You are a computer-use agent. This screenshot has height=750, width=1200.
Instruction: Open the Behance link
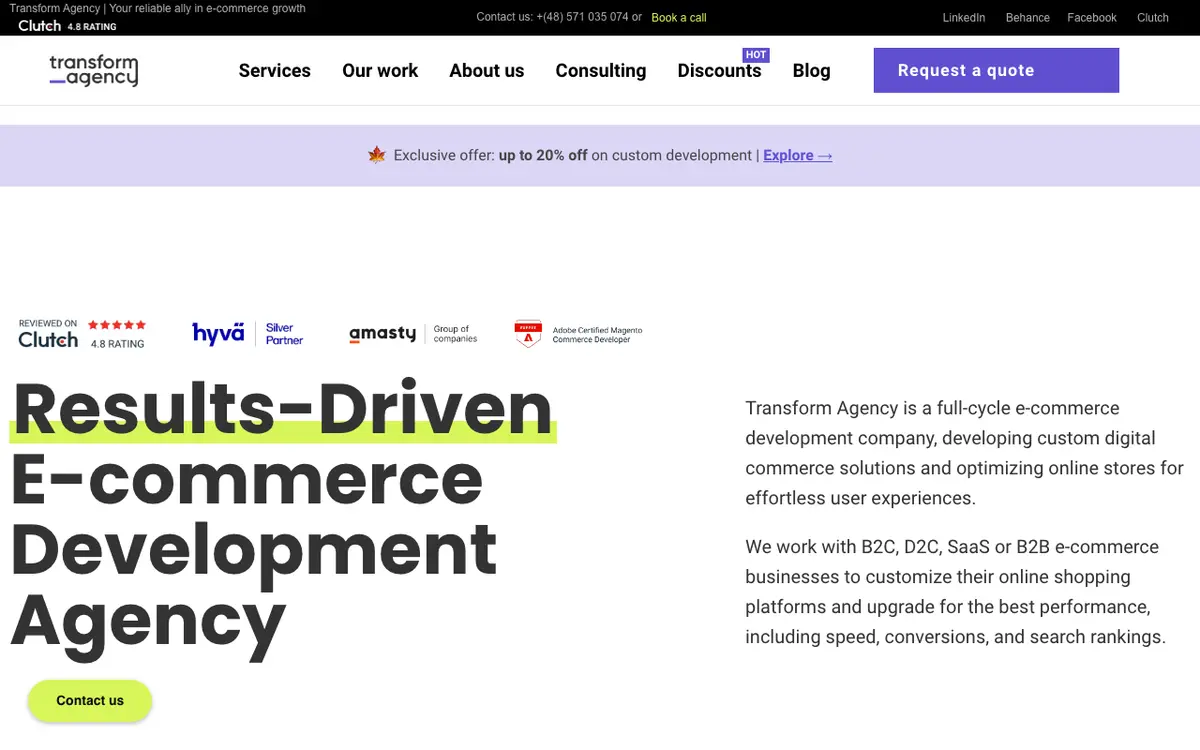click(x=1028, y=18)
